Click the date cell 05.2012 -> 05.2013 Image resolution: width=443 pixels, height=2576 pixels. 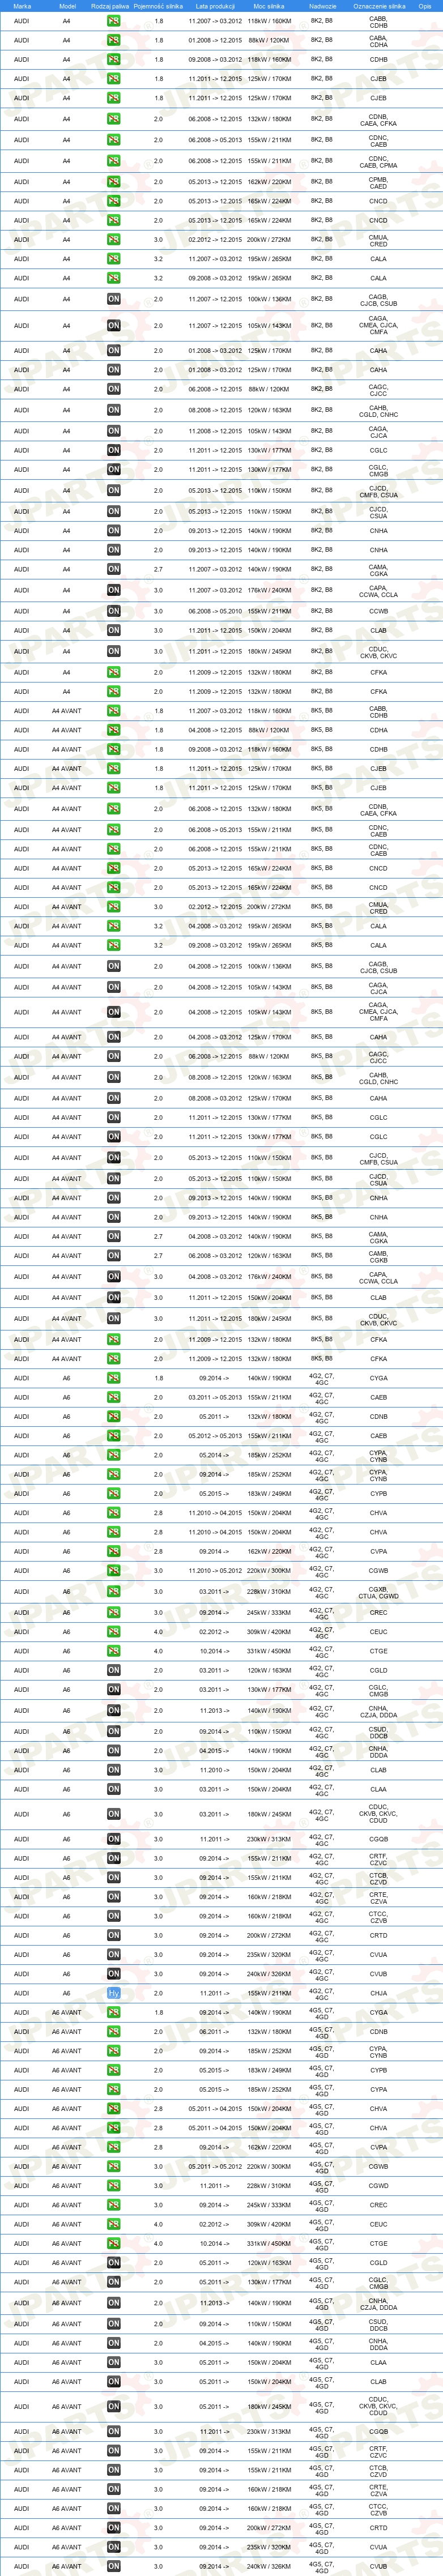click(215, 1436)
